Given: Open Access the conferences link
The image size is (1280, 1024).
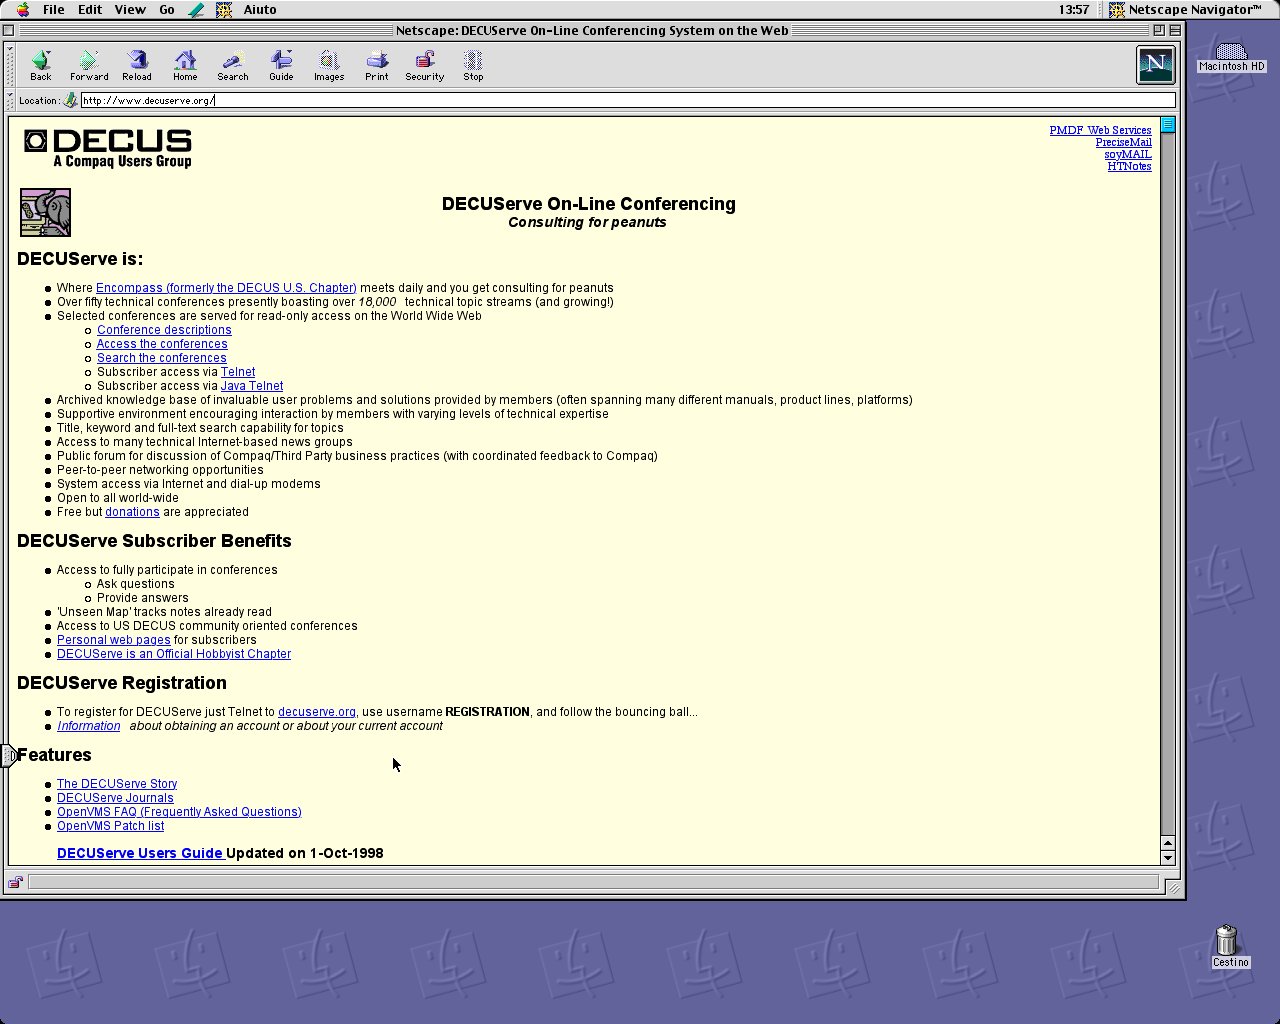Looking at the screenshot, I should (x=162, y=344).
